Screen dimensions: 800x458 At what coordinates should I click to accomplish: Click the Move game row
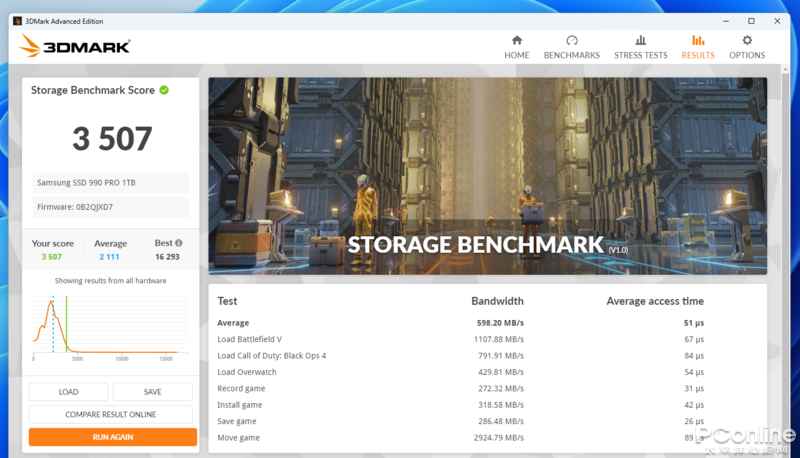click(x=461, y=437)
